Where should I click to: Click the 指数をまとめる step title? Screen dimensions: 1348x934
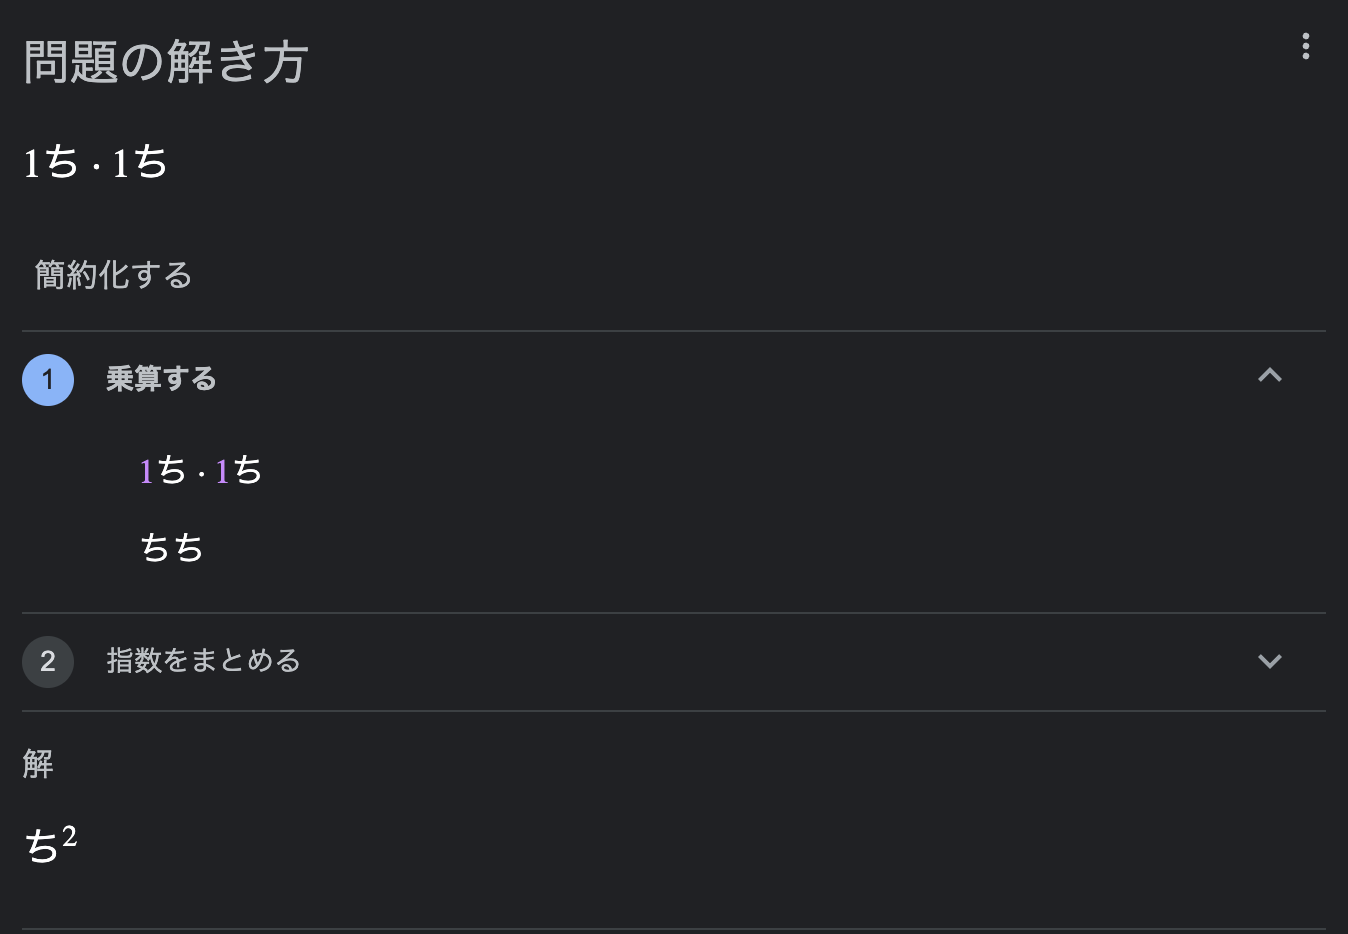203,661
